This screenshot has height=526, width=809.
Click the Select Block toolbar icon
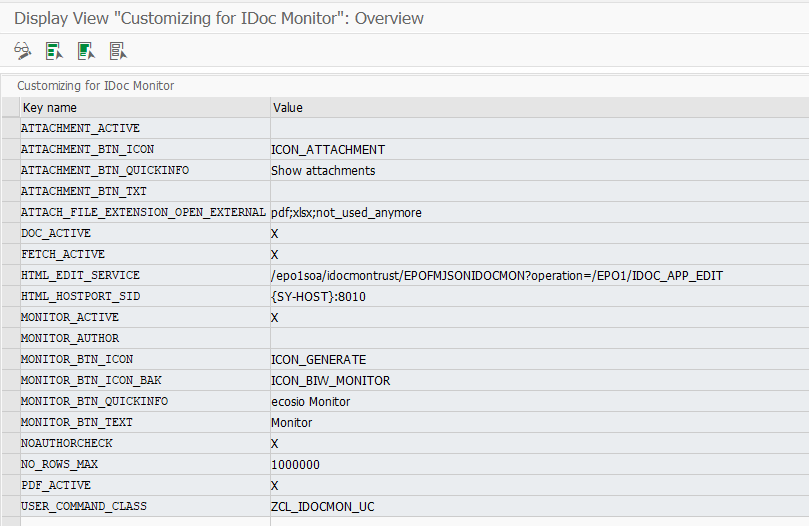coord(86,51)
